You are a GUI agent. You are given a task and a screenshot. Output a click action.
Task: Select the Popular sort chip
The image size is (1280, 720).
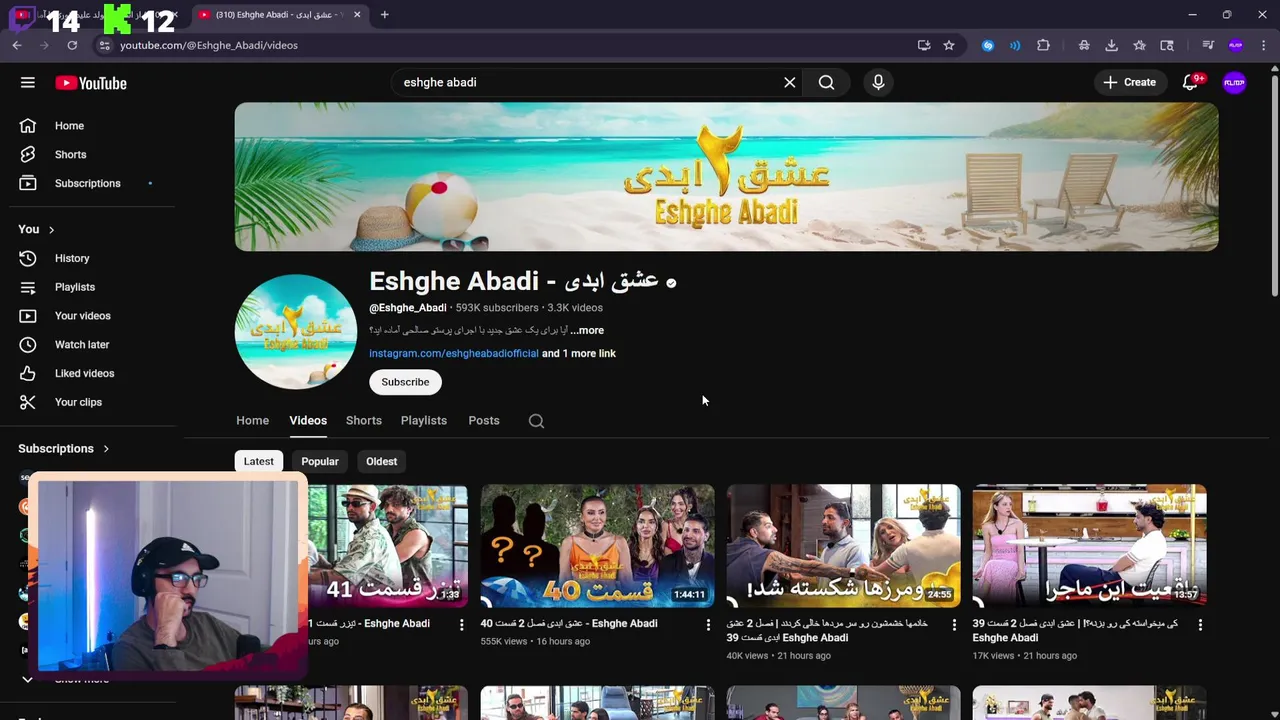(320, 461)
